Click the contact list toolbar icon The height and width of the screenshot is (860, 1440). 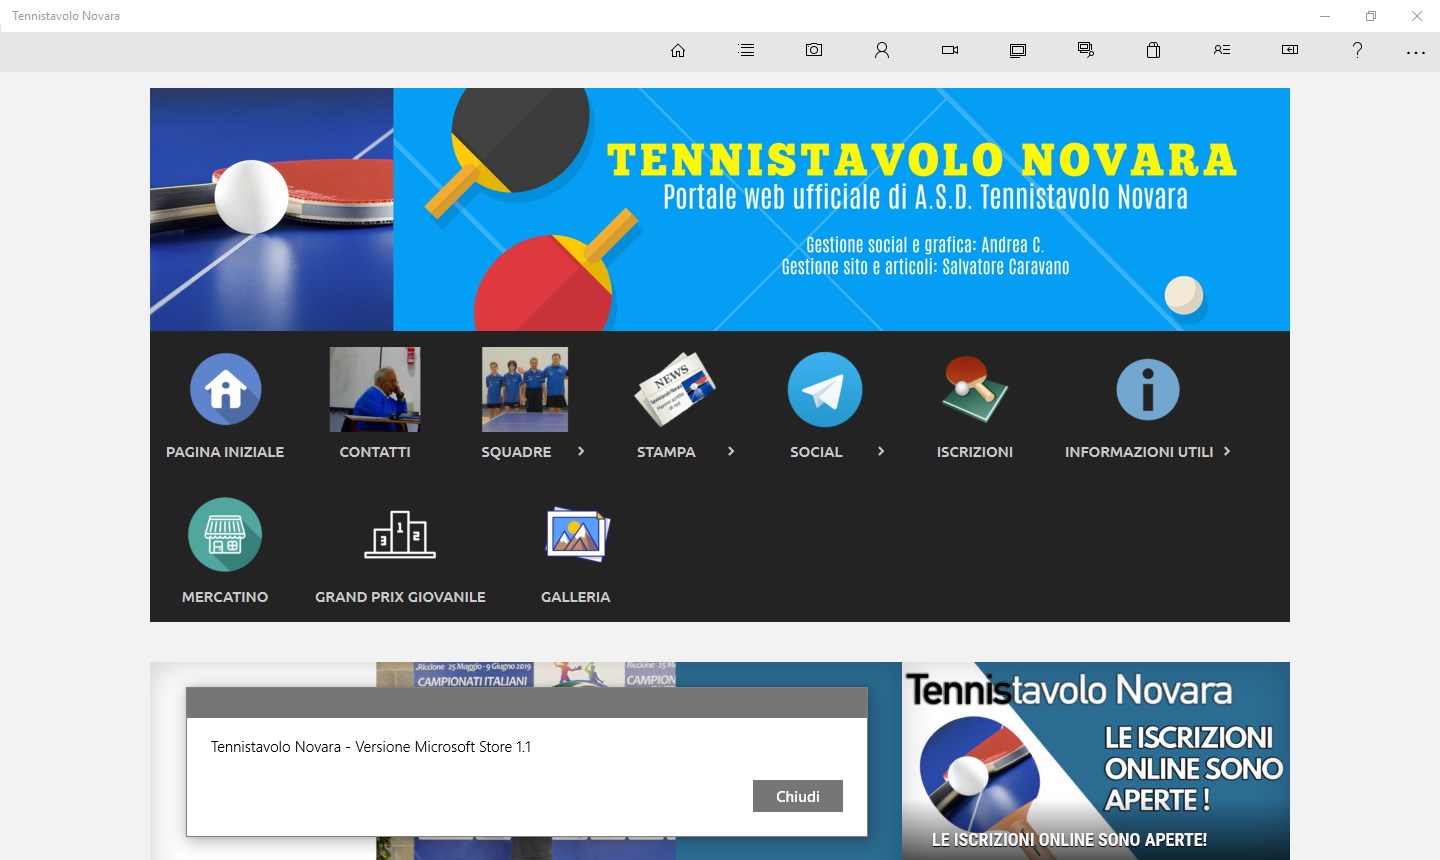pyautogui.click(x=1222, y=50)
